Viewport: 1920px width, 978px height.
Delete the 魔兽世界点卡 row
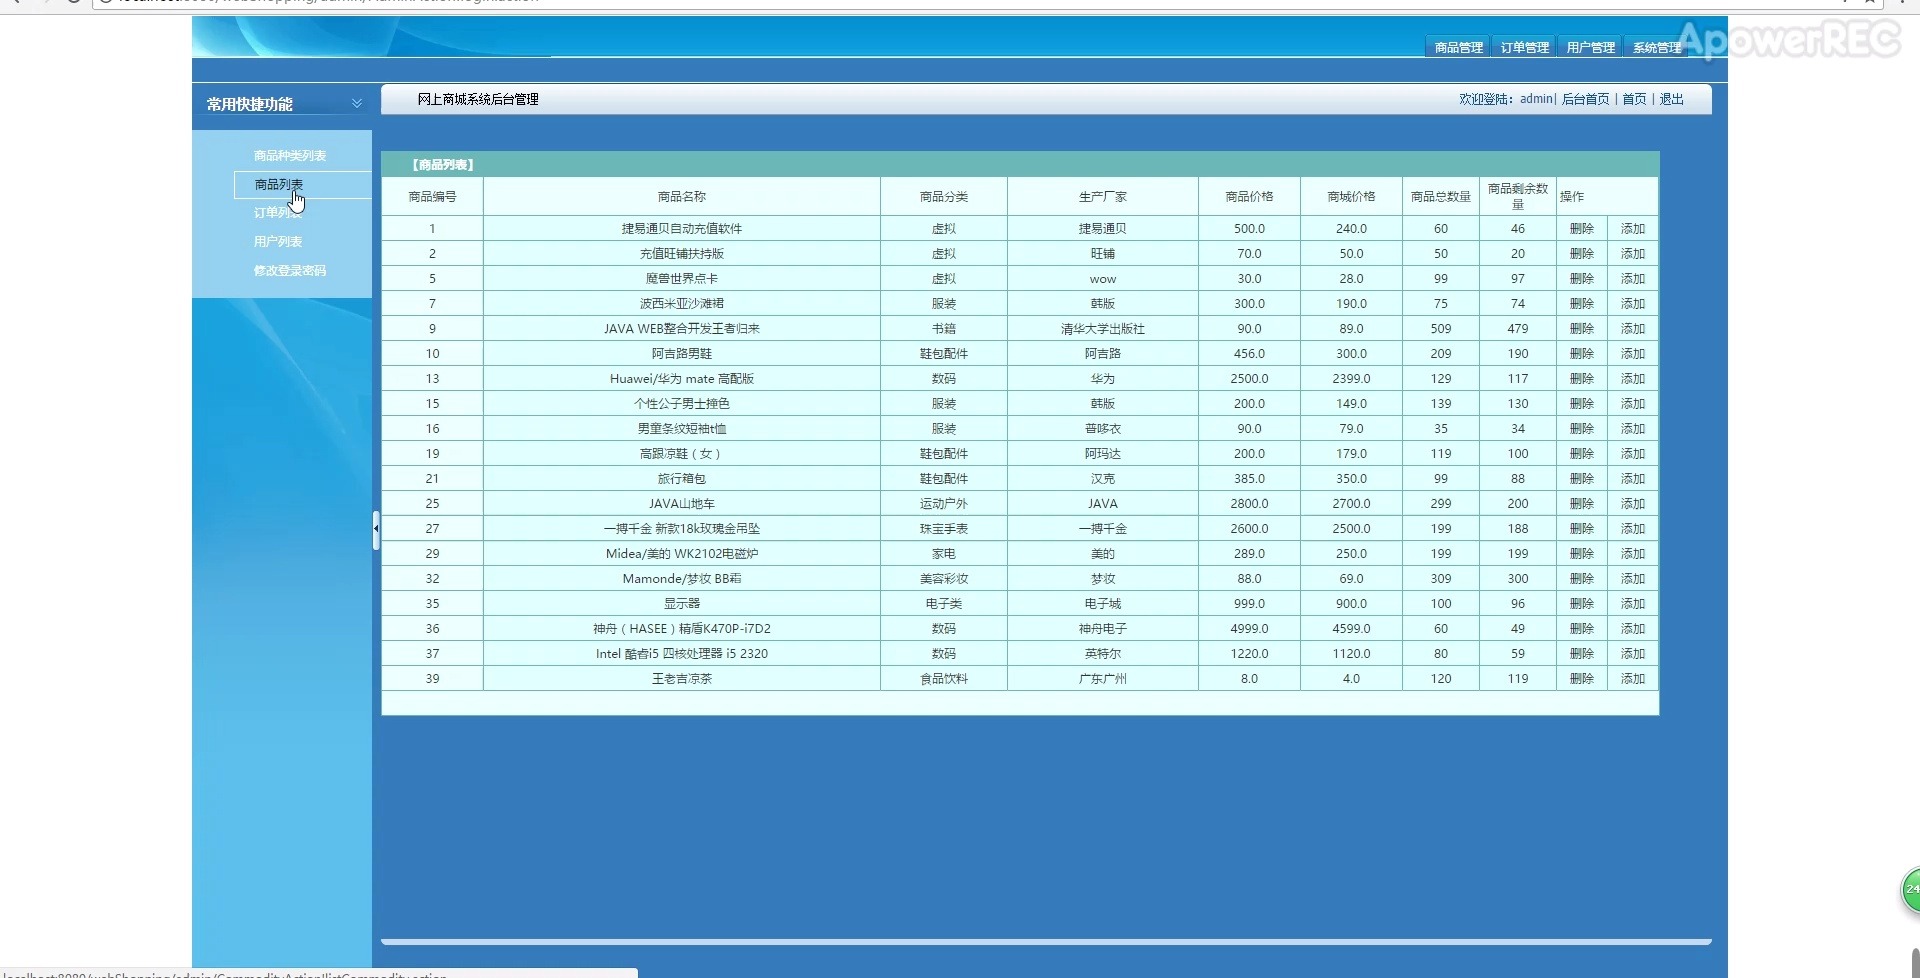pyautogui.click(x=1581, y=278)
